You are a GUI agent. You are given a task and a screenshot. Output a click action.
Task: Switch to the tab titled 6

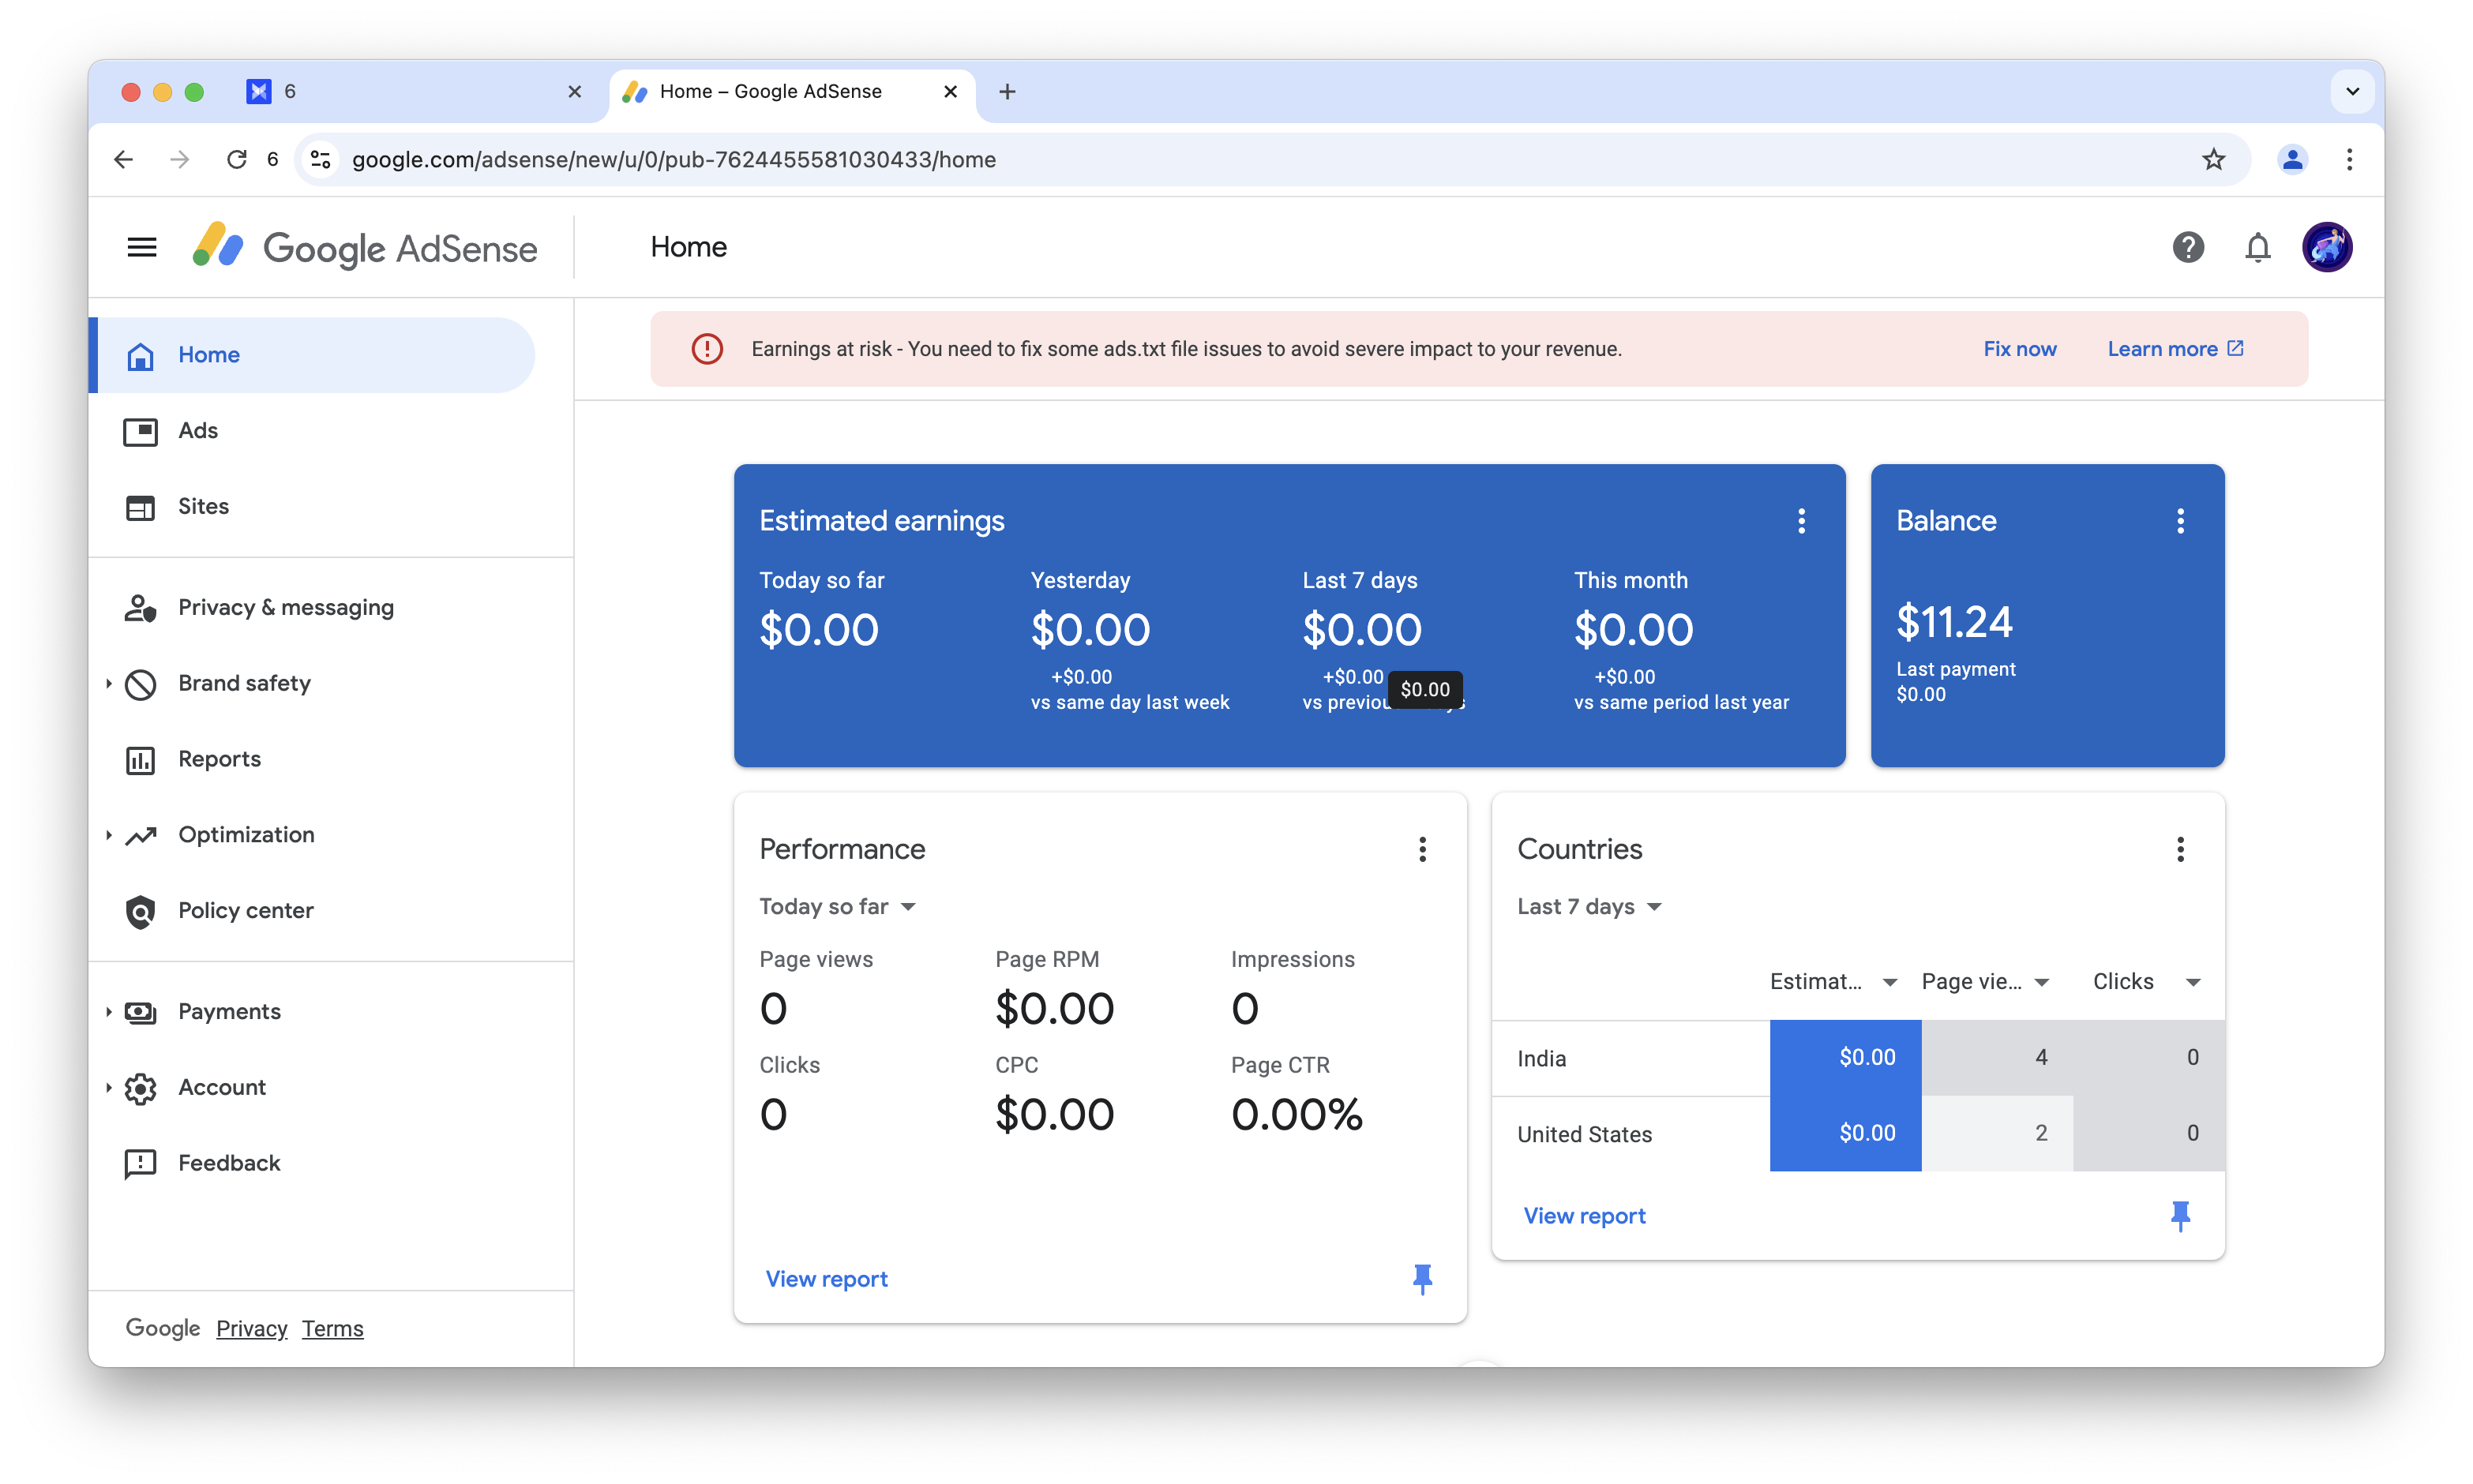414,92
